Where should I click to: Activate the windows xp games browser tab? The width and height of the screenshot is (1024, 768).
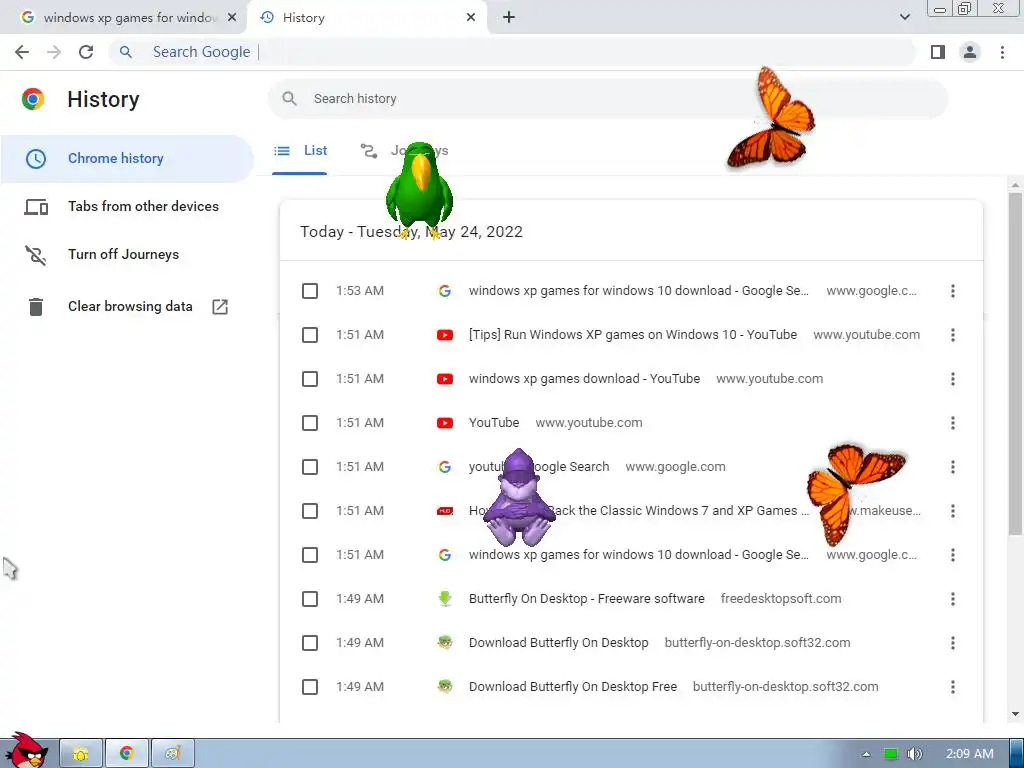(x=124, y=18)
